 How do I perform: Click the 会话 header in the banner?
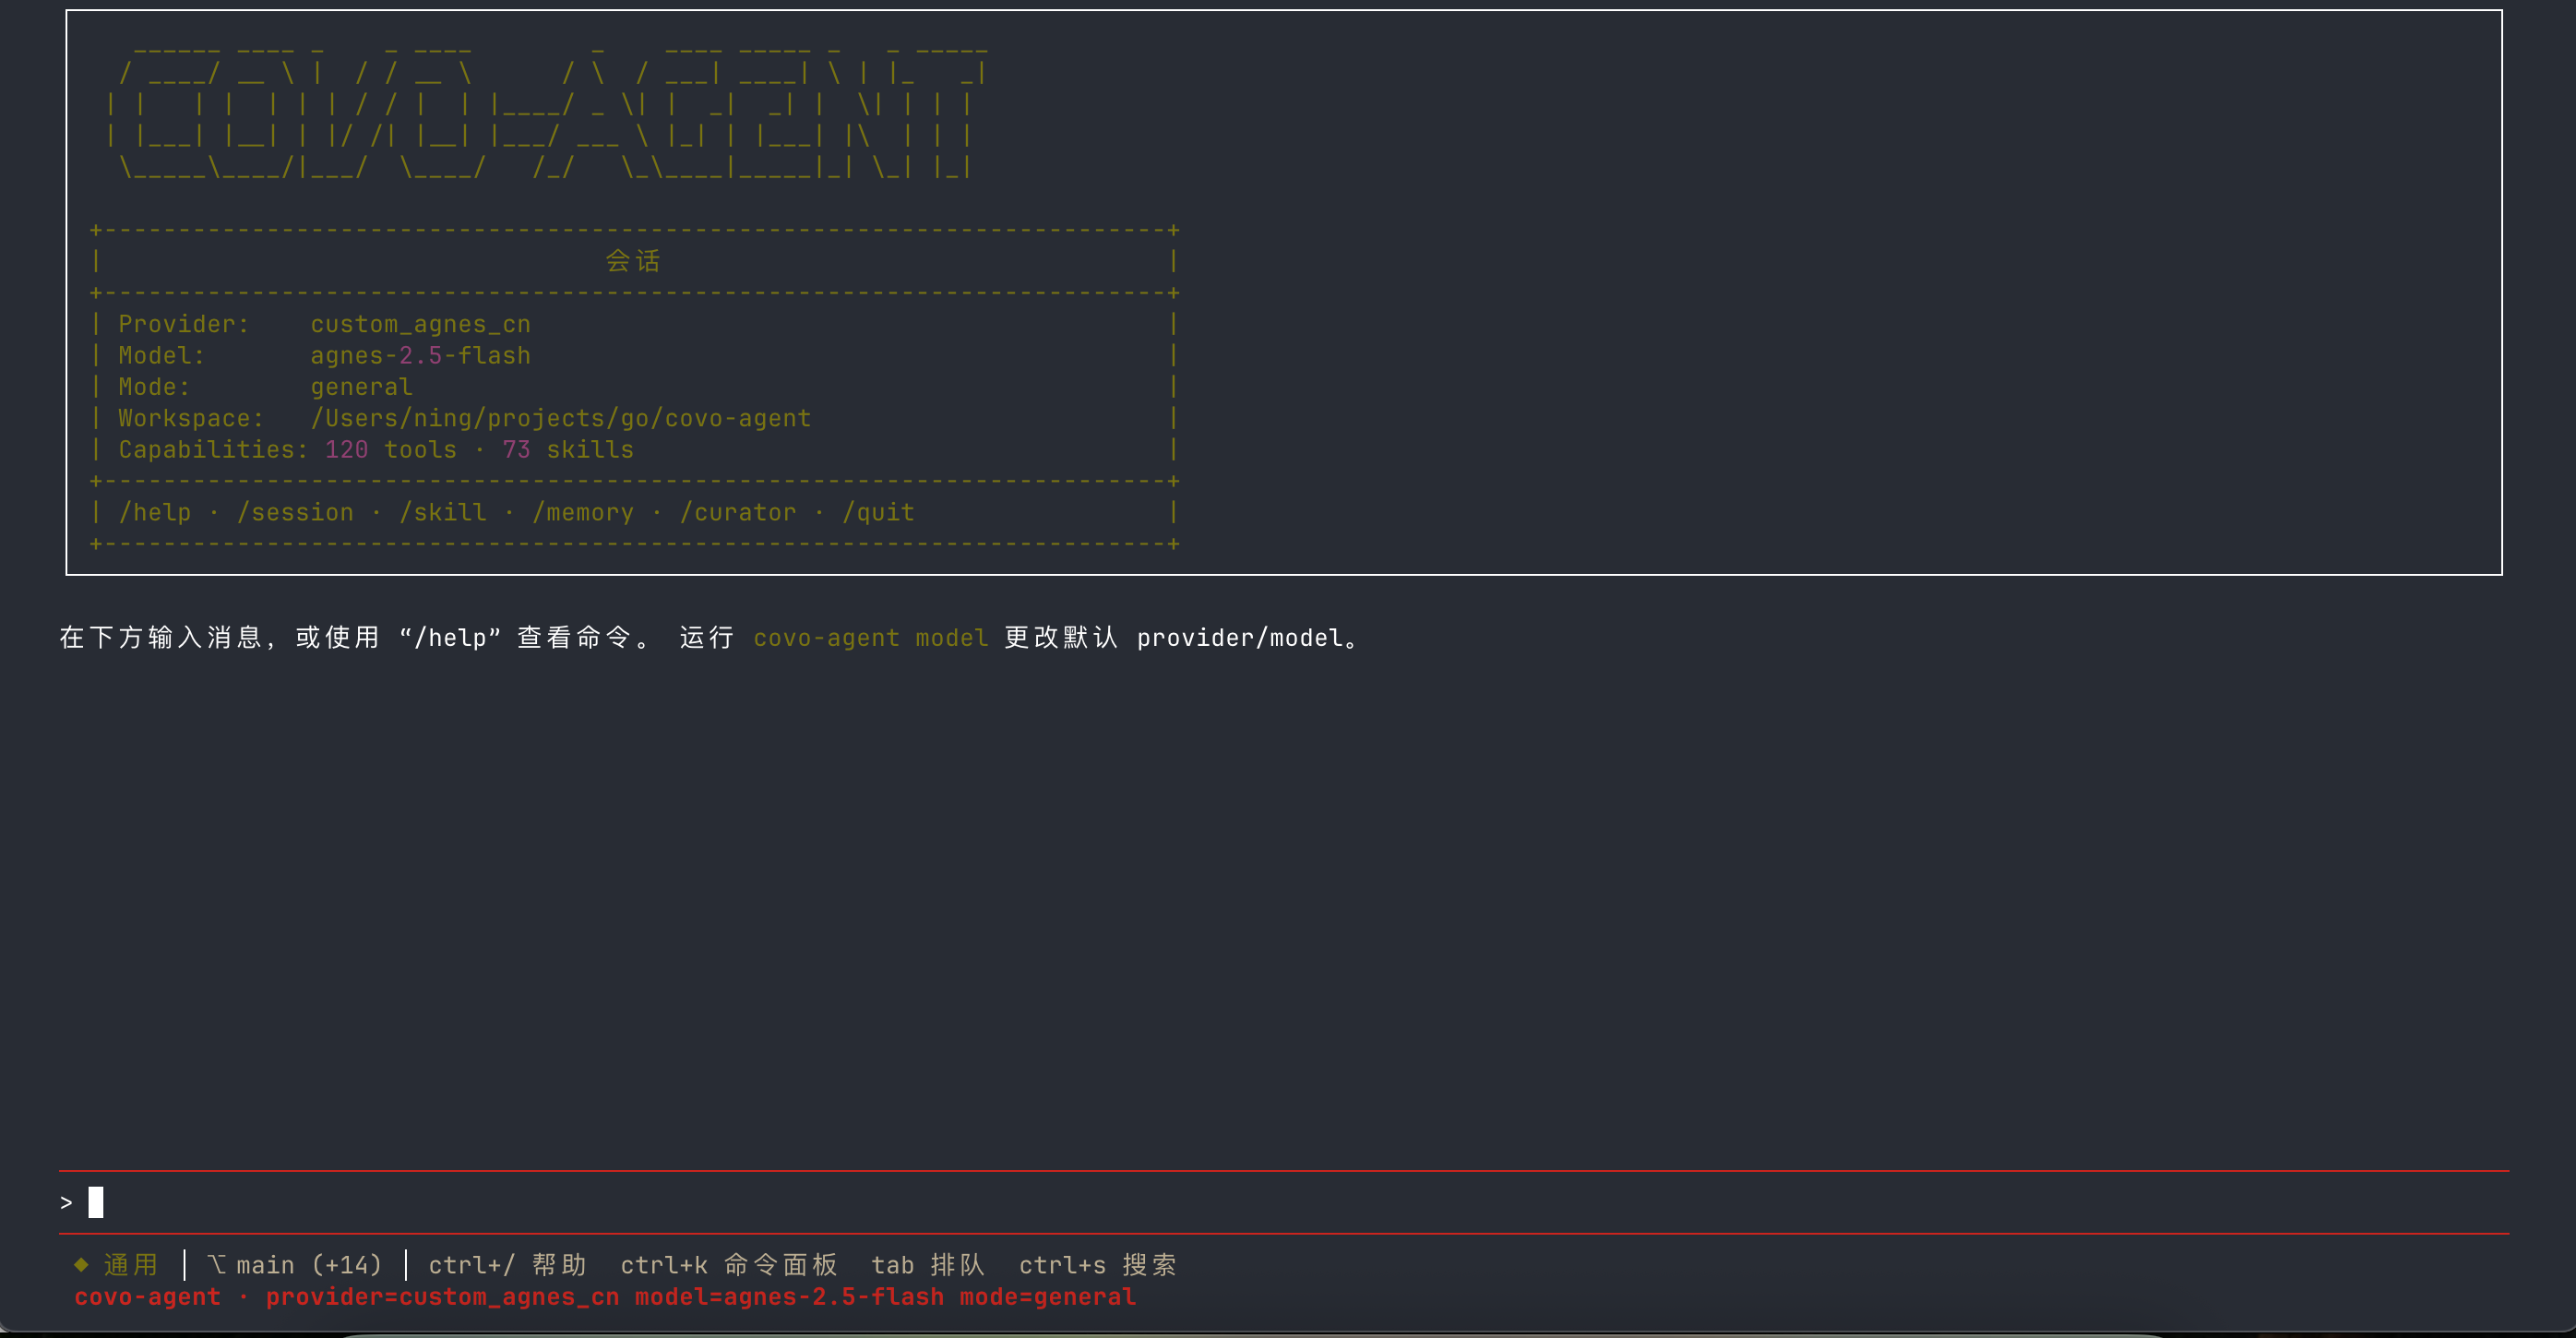click(633, 261)
